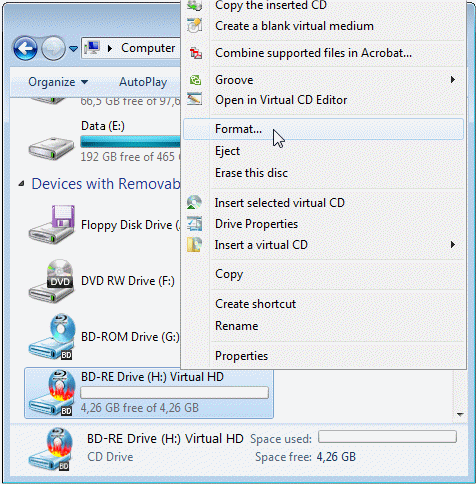Click the DVD RW Drive (F:) label
The height and width of the screenshot is (484, 476).
click(128, 281)
